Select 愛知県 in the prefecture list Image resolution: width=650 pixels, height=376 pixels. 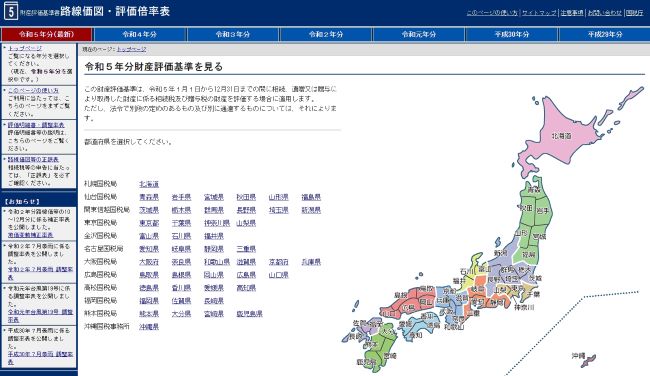click(149, 249)
